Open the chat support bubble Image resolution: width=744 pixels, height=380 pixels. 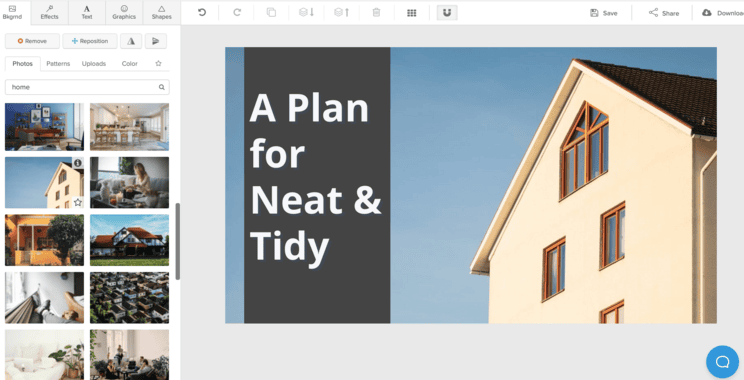click(722, 362)
